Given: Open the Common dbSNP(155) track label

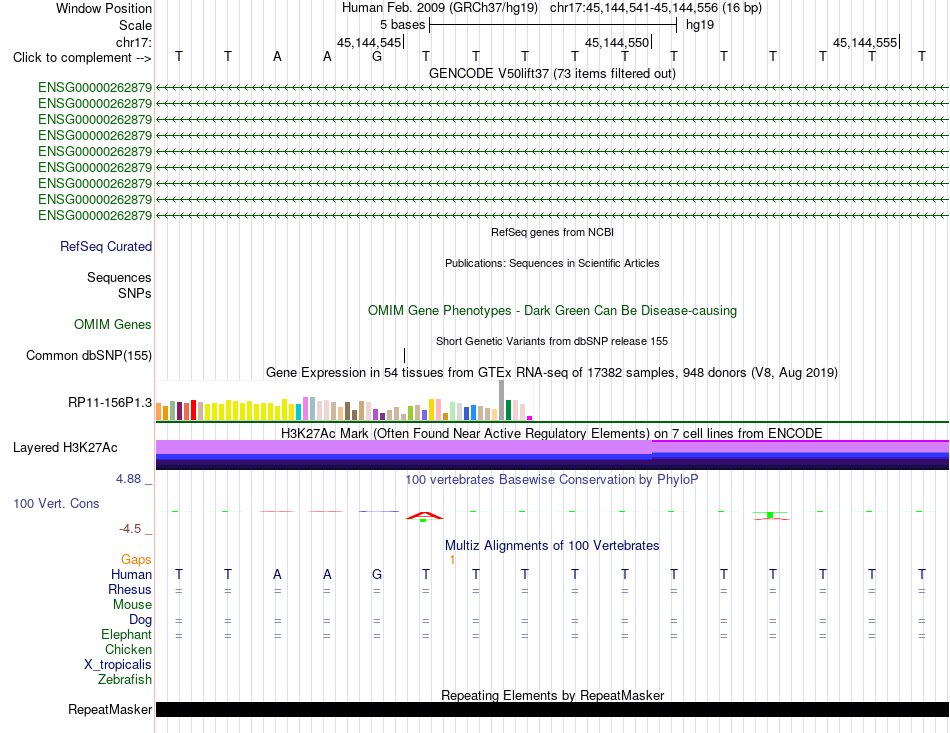Looking at the screenshot, I should click(x=88, y=356).
